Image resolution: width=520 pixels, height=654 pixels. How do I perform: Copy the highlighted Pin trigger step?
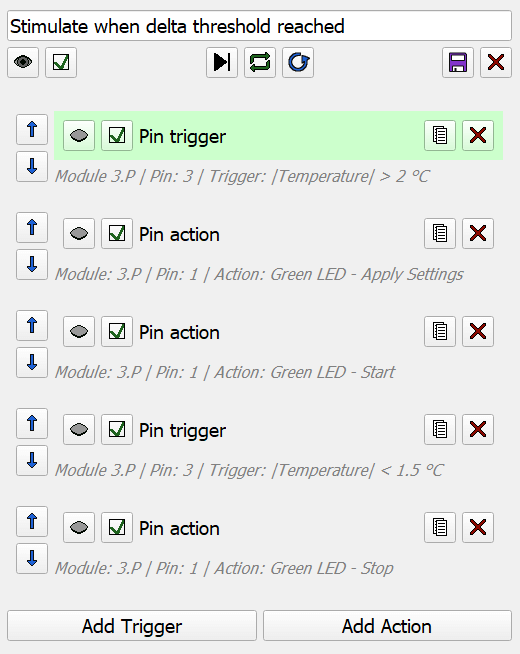click(440, 136)
